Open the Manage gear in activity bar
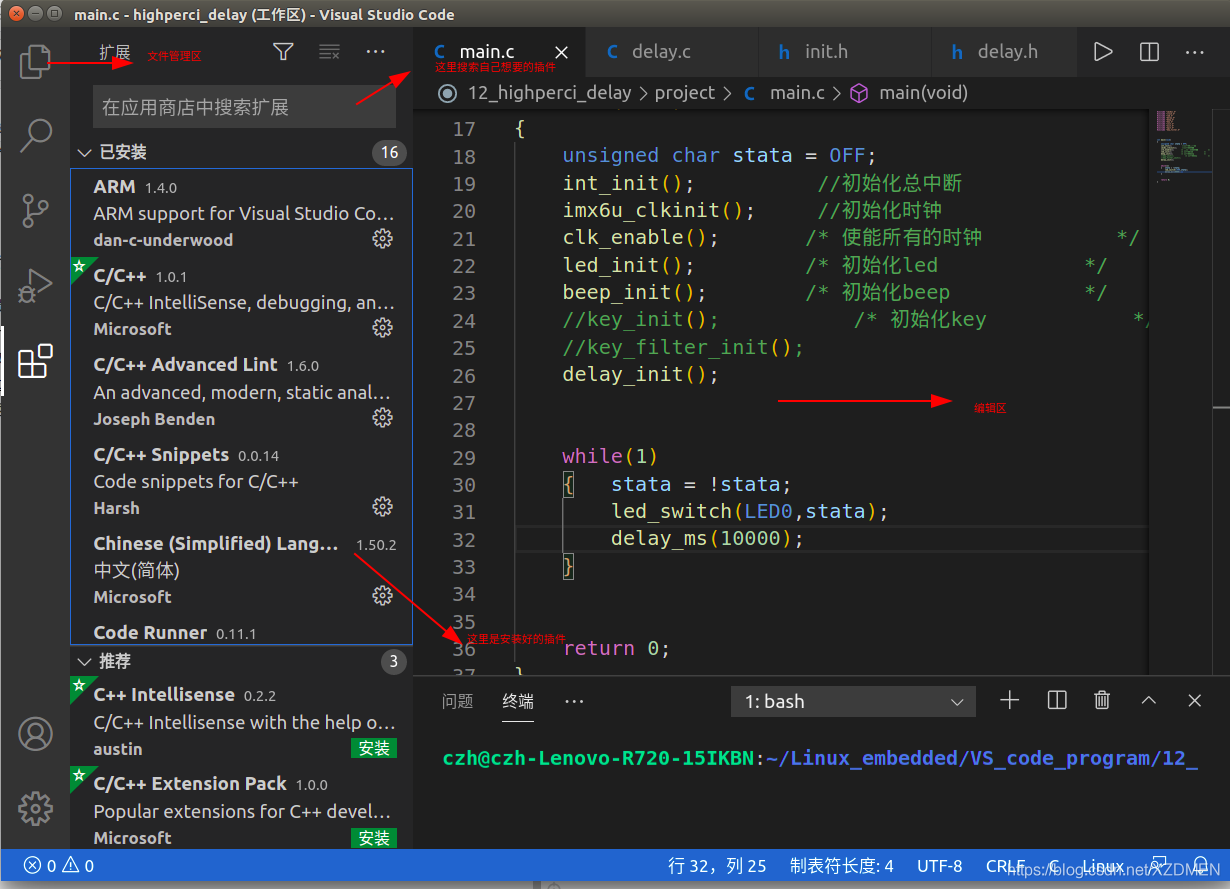The image size is (1230, 889). 35,808
